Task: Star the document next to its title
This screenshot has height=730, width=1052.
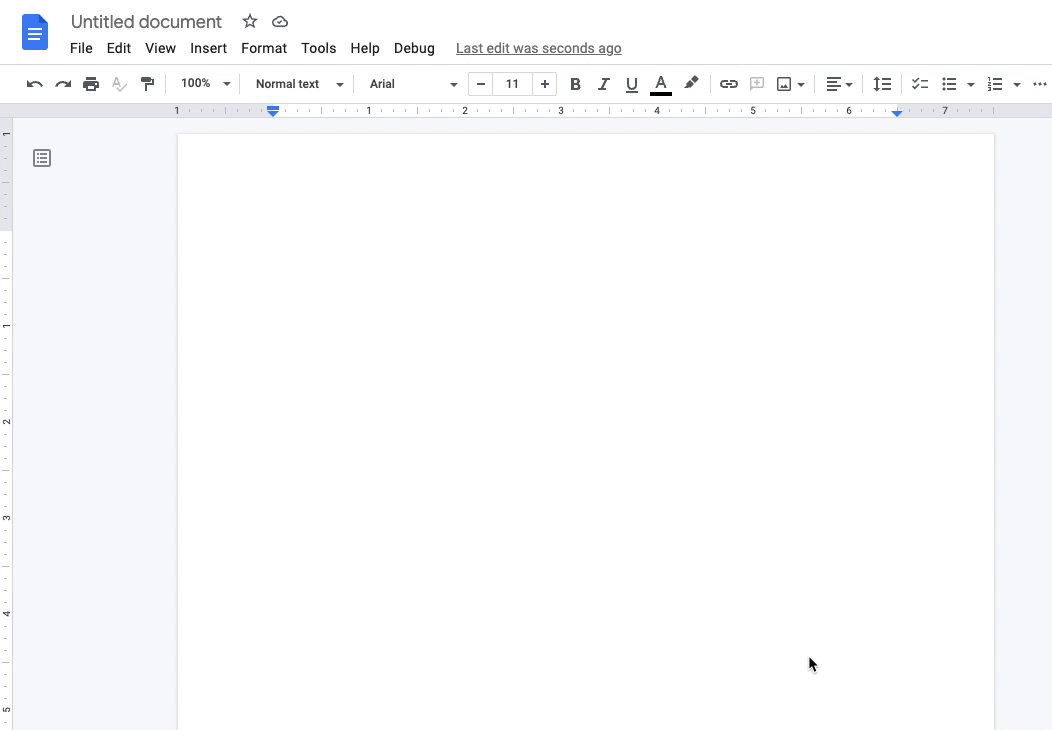Action: 249,21
